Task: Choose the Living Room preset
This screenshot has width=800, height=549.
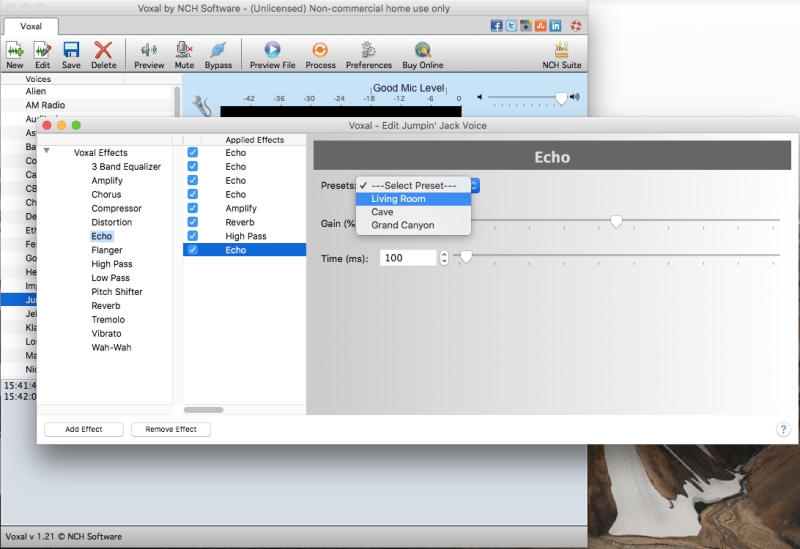Action: pyautogui.click(x=413, y=199)
